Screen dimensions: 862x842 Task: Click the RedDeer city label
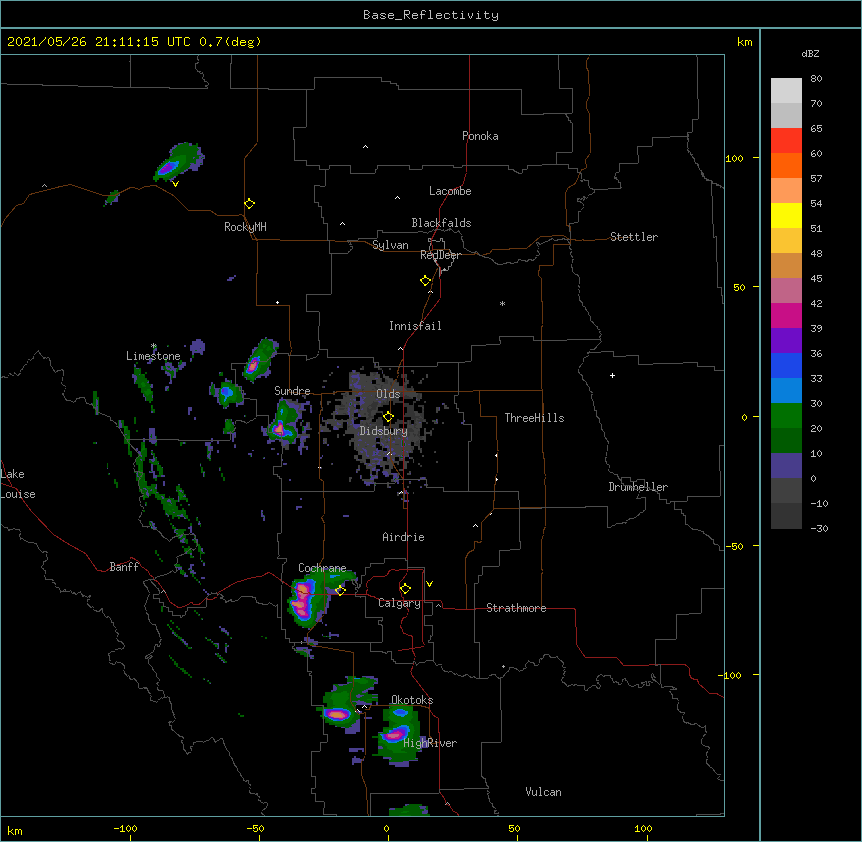[440, 255]
